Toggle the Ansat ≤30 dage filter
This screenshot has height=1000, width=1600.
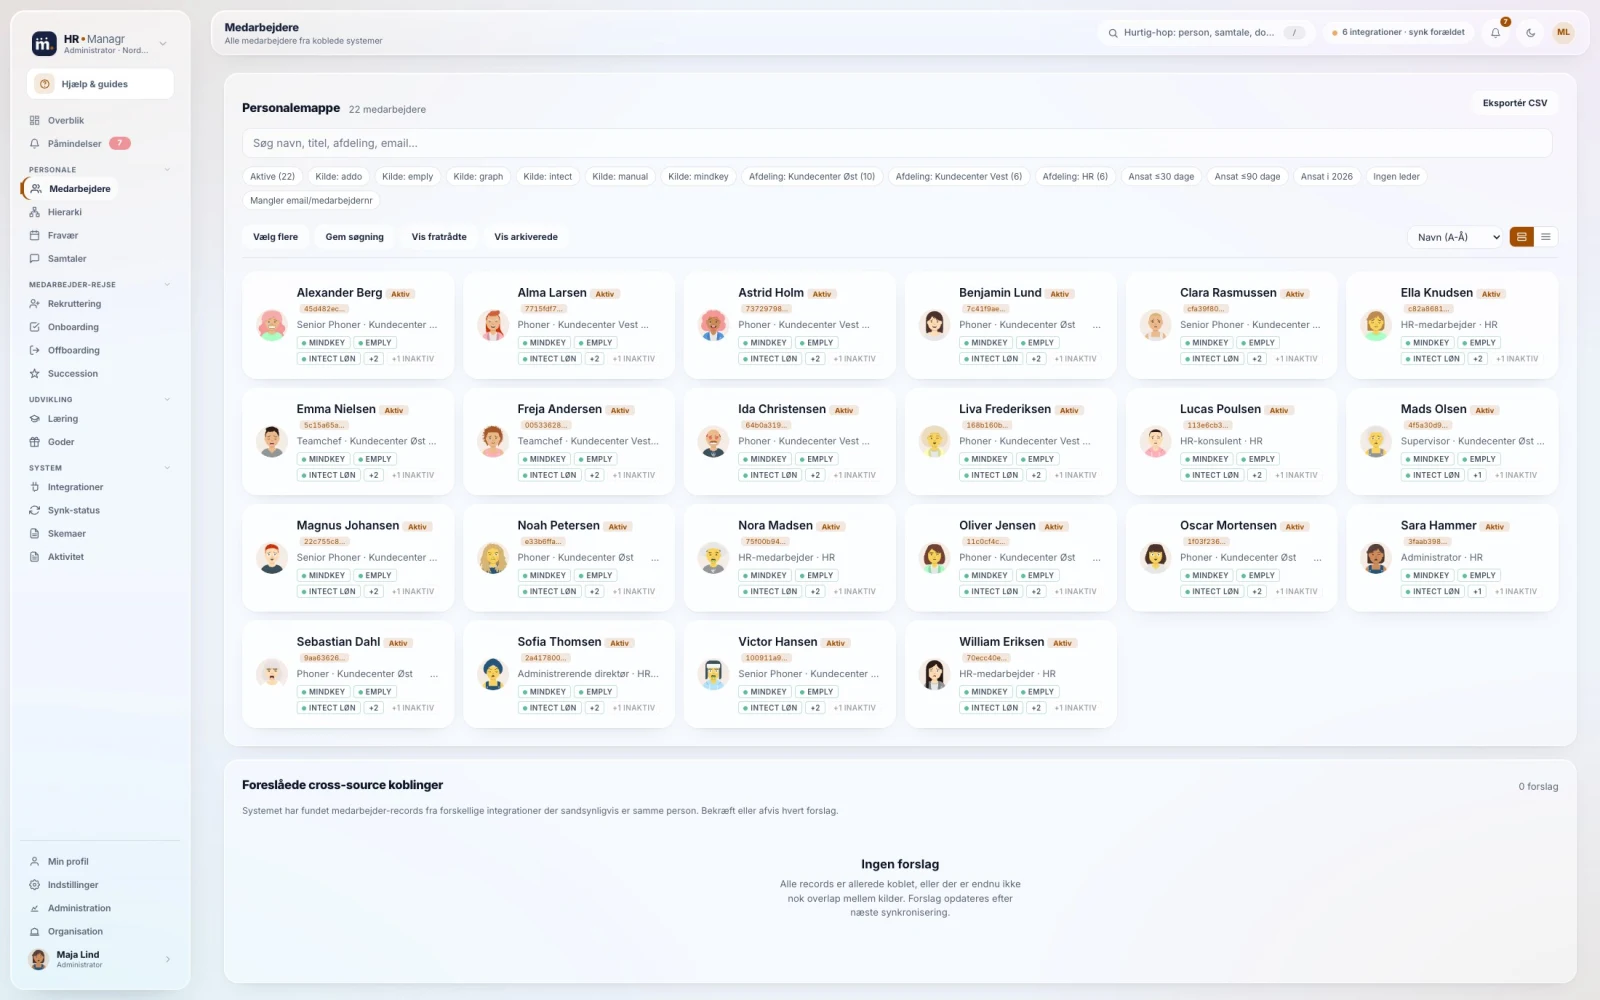pos(1161,176)
